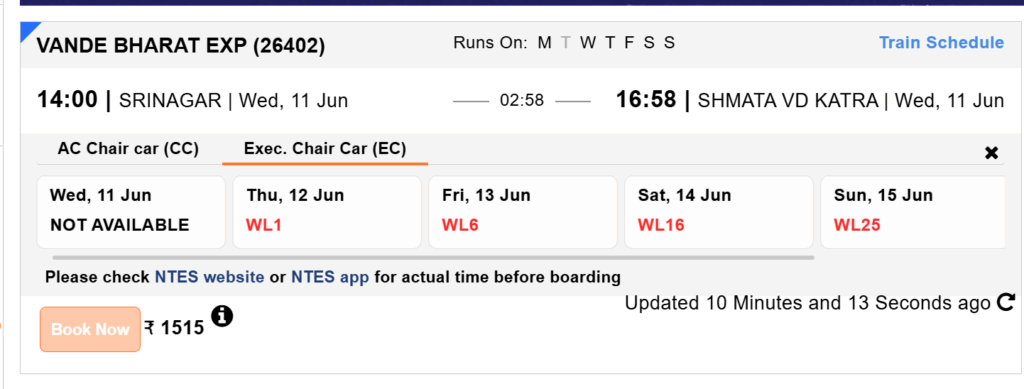Click the fare info icon beside ₹ 1515
The height and width of the screenshot is (389, 1024).
pos(222,317)
